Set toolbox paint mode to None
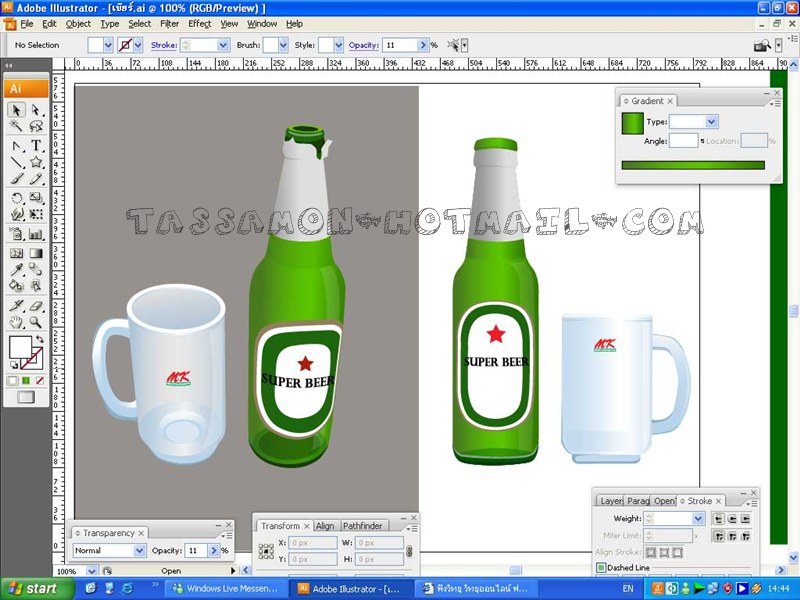Viewport: 800px width, 600px height. tap(39, 381)
